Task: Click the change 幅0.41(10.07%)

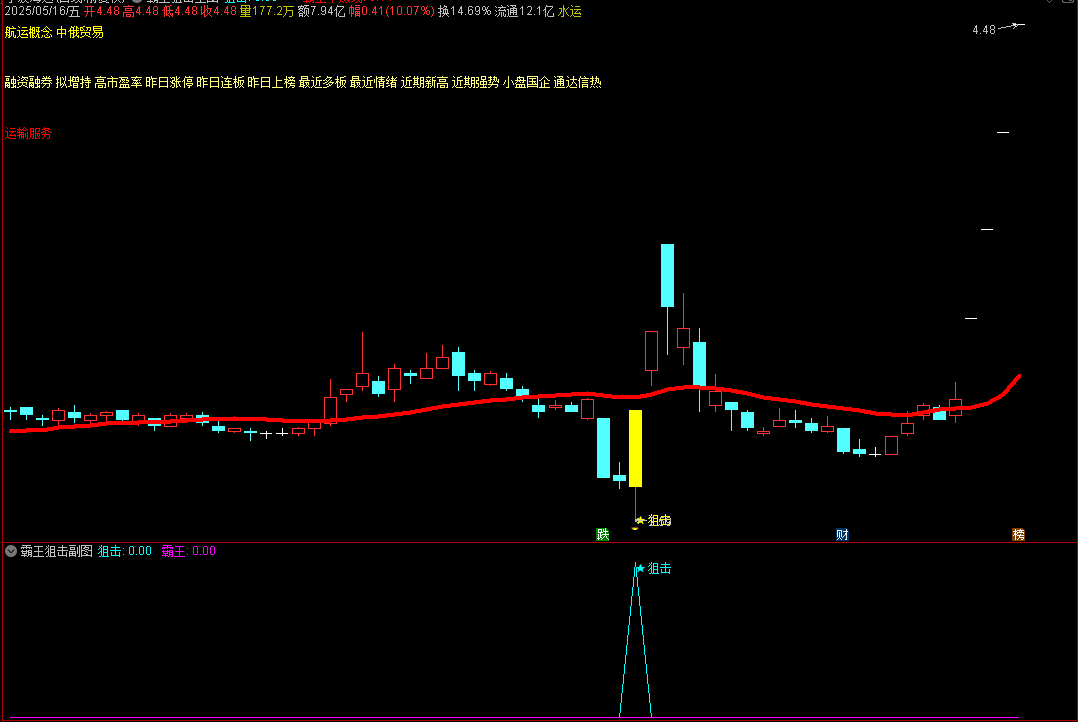Action: tap(392, 11)
